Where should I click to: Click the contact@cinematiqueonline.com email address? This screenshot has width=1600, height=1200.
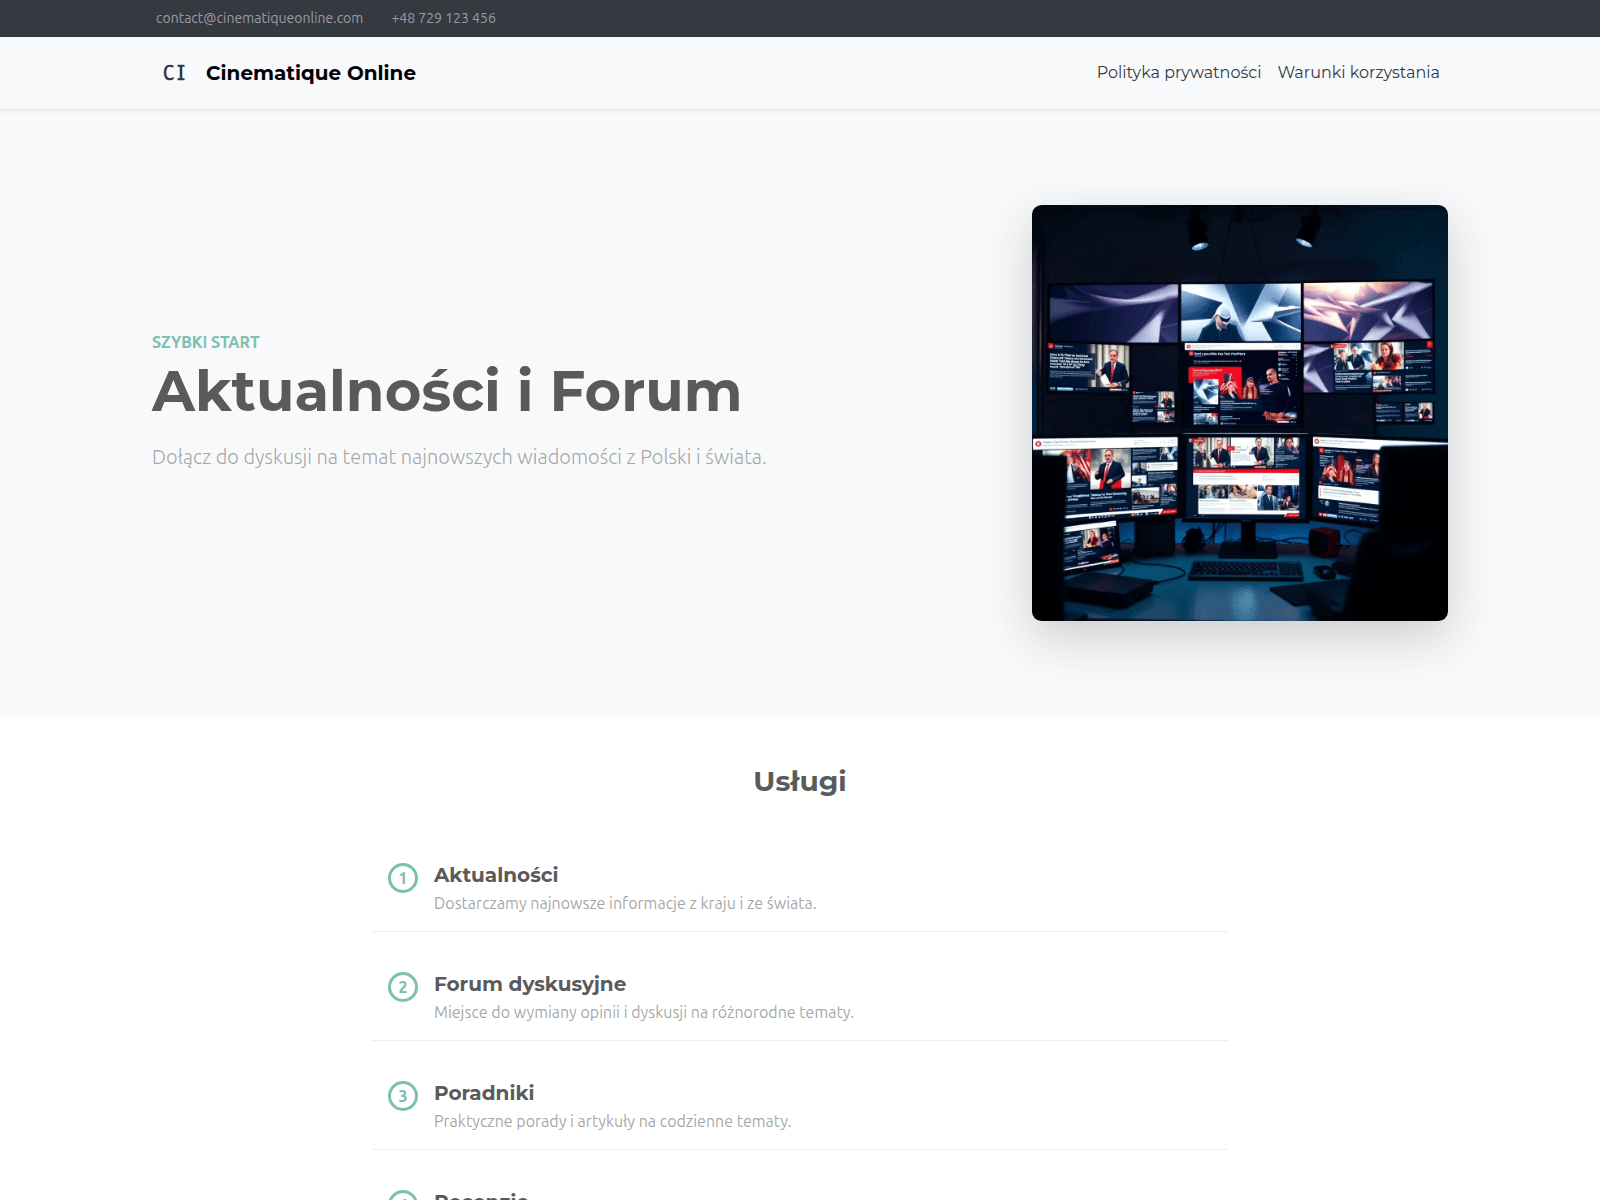pyautogui.click(x=259, y=18)
